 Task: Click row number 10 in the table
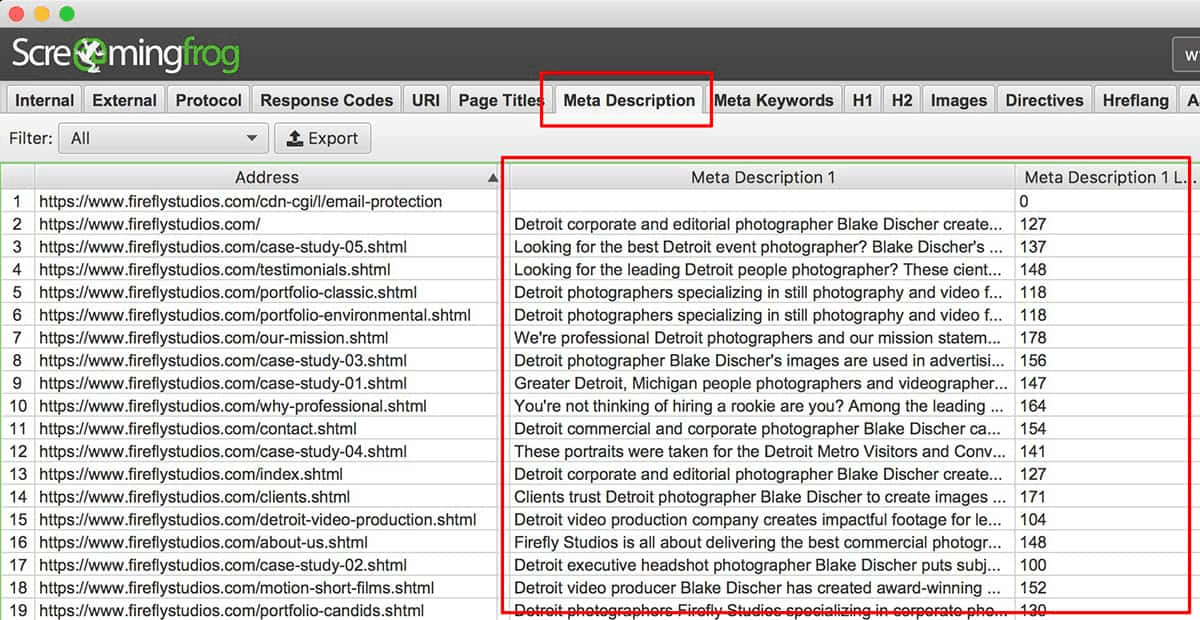(18, 406)
